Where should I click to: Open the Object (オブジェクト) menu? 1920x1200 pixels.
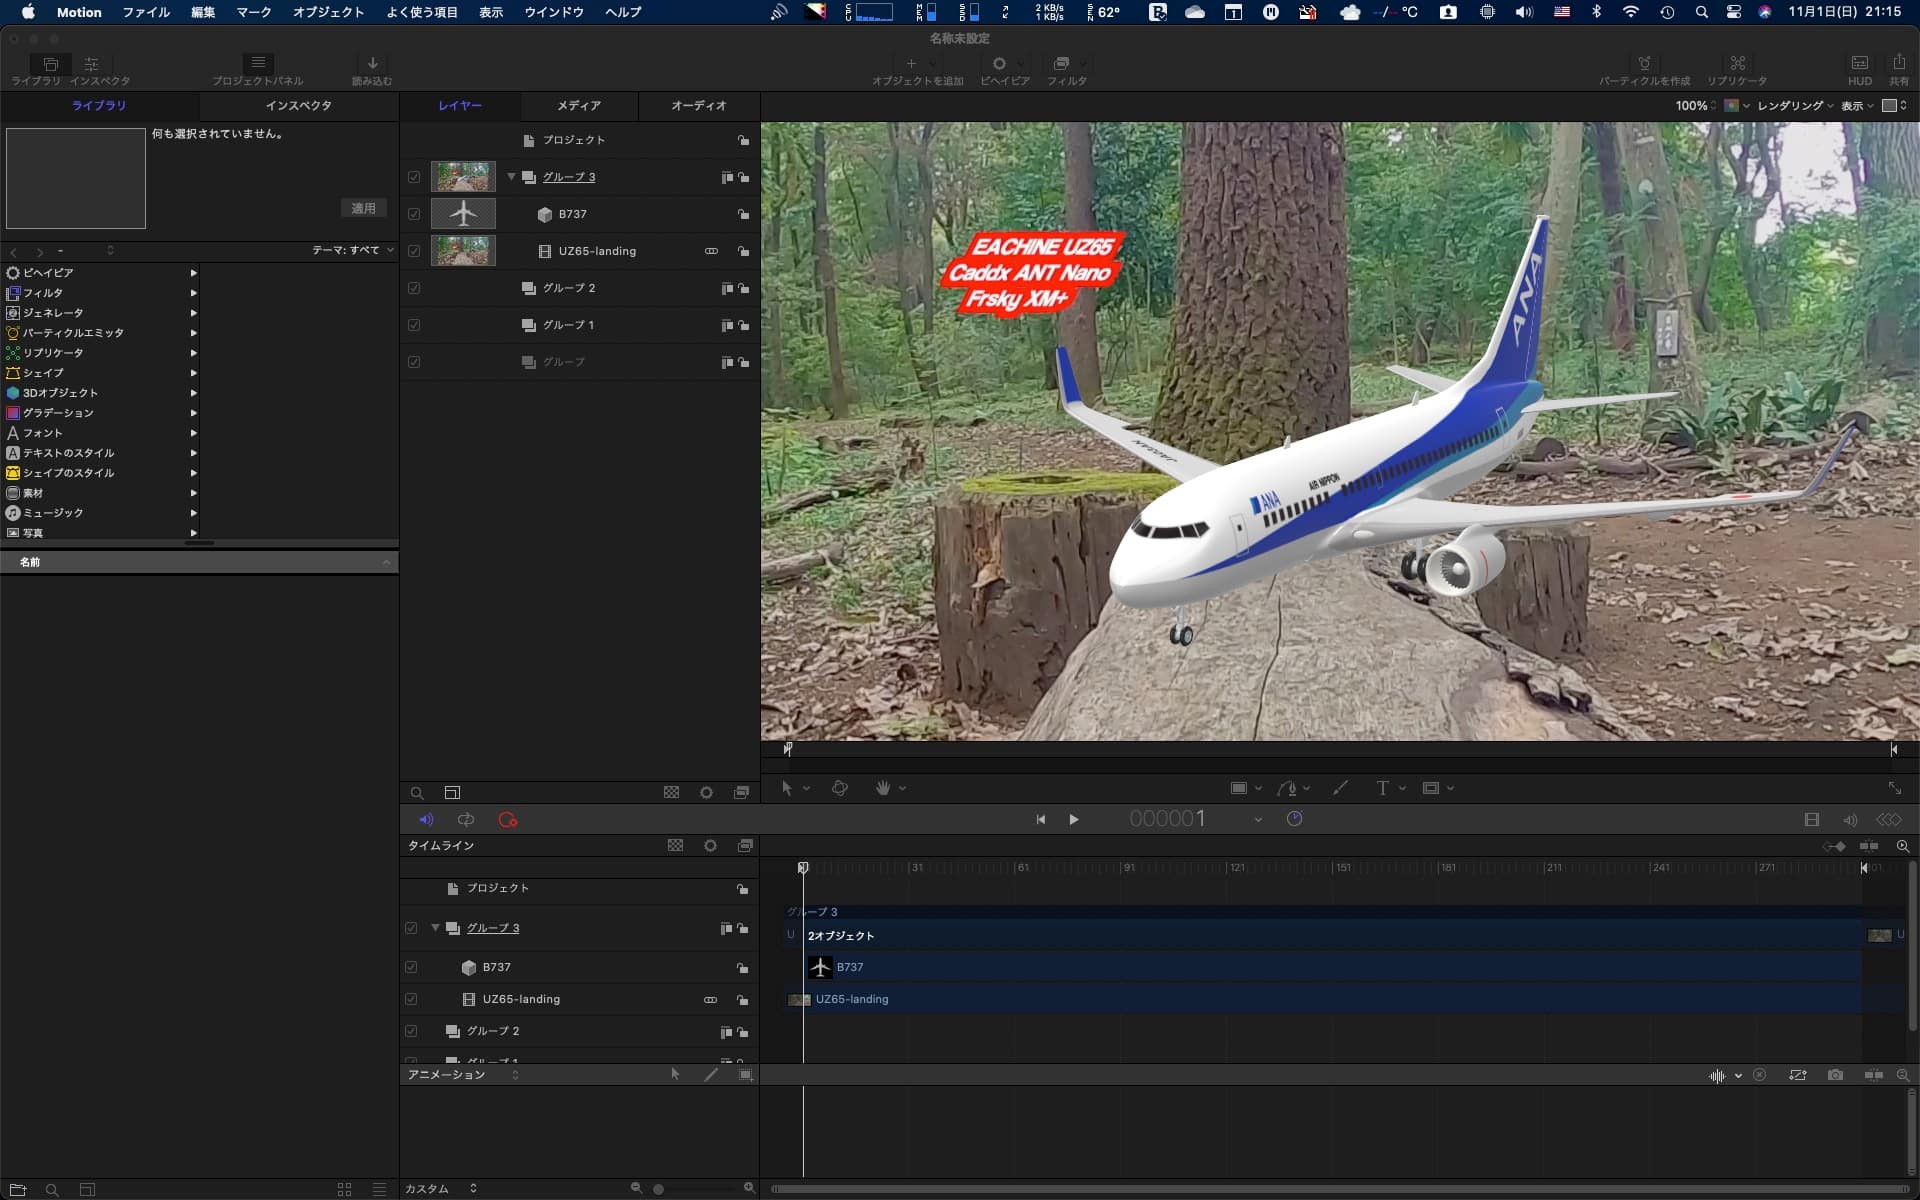(x=328, y=12)
